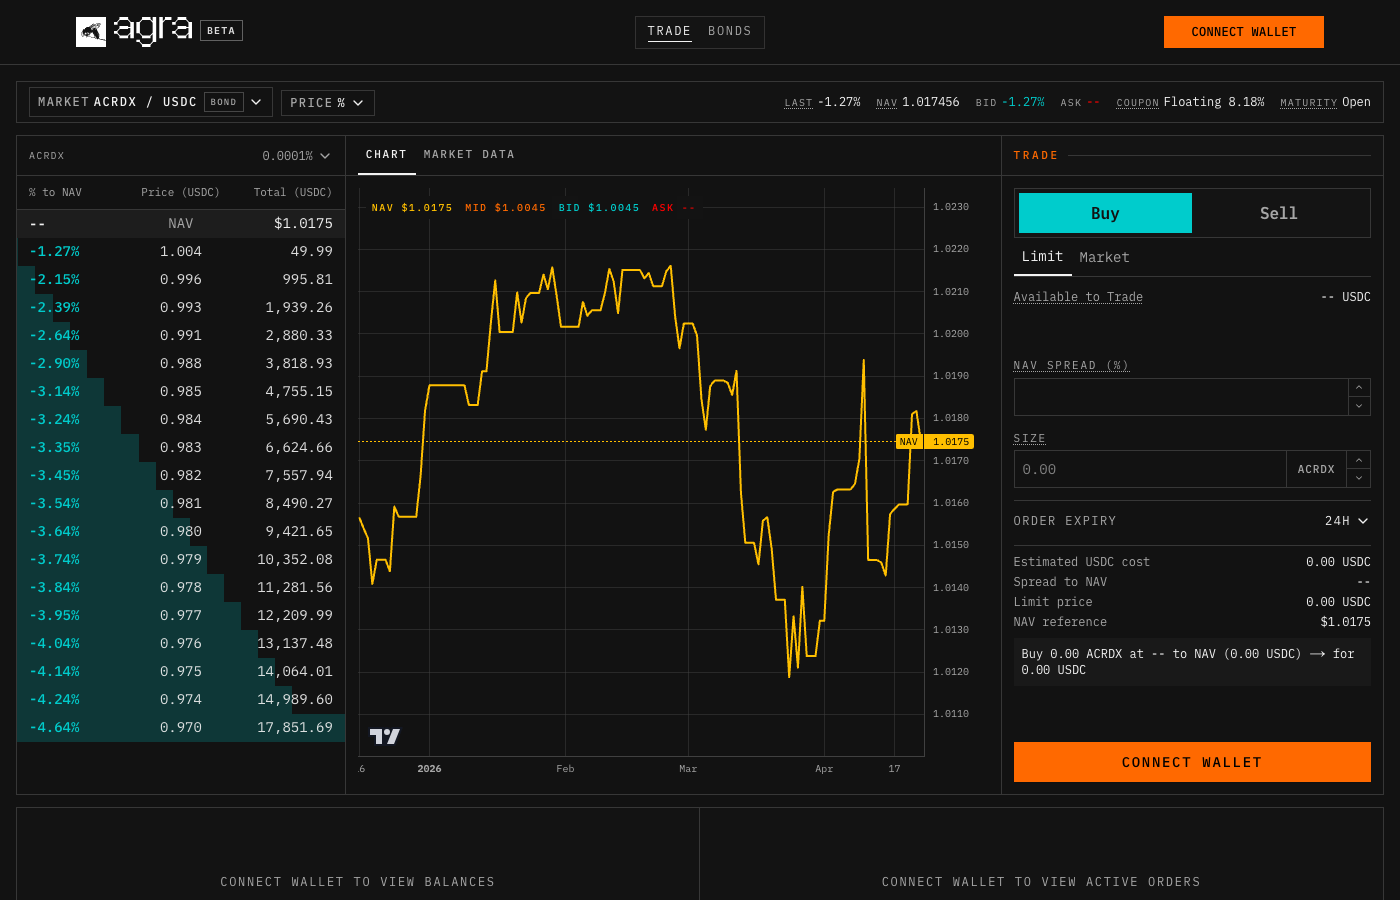1400x900 pixels.
Task: Switch to the BONDS tab
Action: point(729,31)
